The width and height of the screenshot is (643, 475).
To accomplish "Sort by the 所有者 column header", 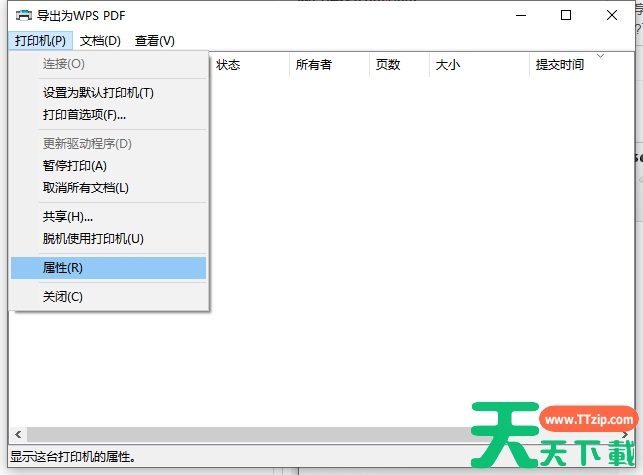I will click(329, 65).
